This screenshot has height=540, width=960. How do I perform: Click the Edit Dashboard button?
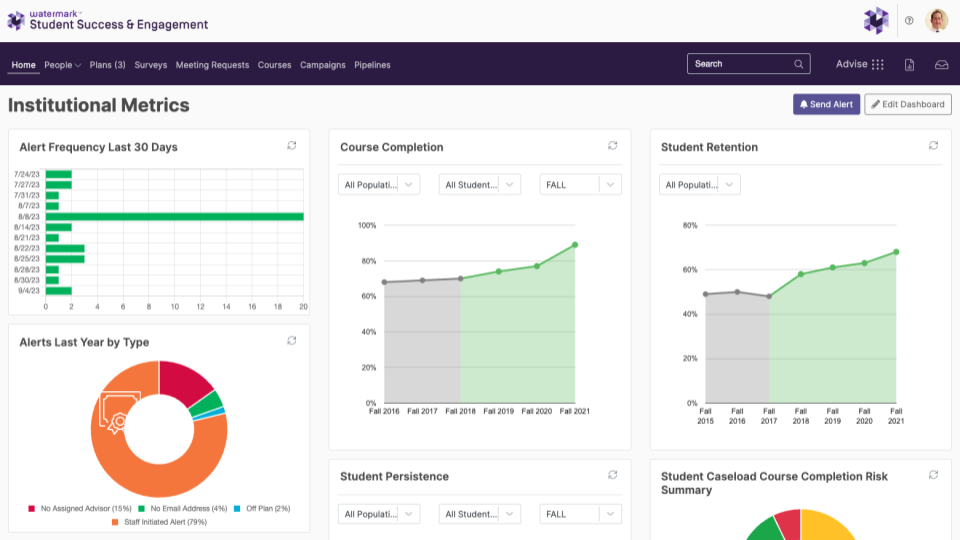[x=908, y=104]
